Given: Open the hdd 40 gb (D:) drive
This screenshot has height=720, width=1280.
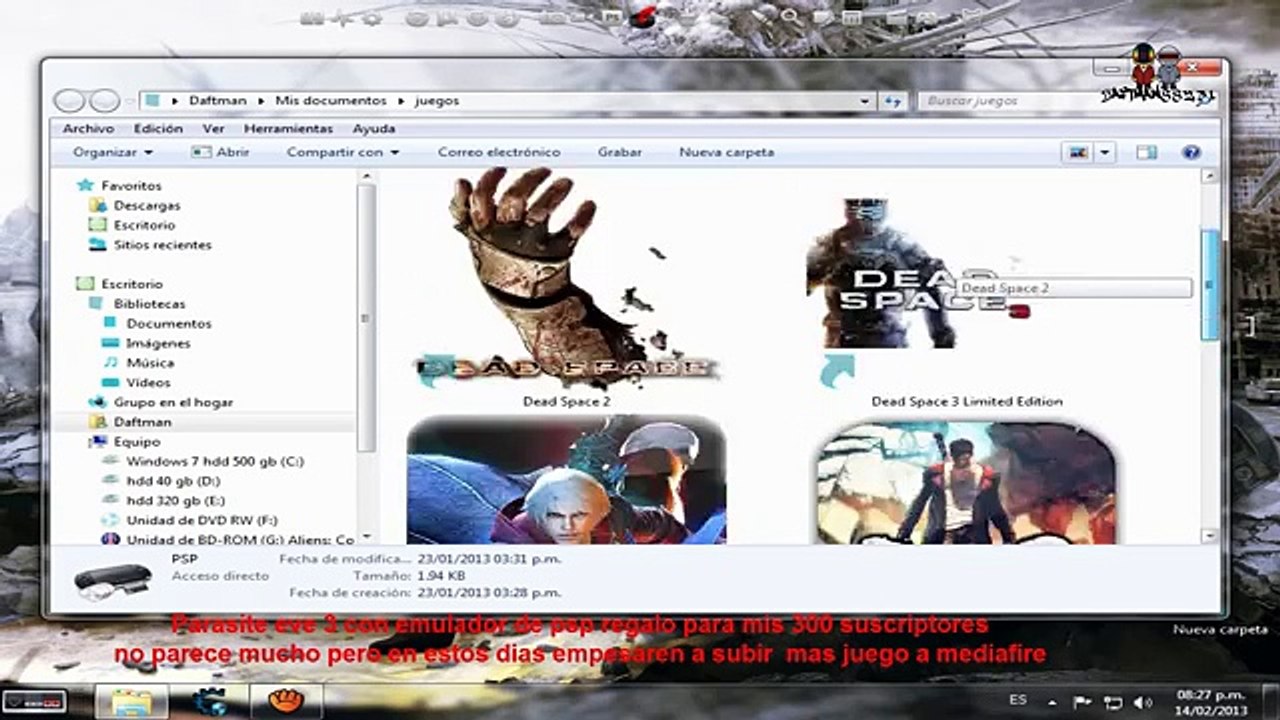Looking at the screenshot, I should tap(173, 481).
